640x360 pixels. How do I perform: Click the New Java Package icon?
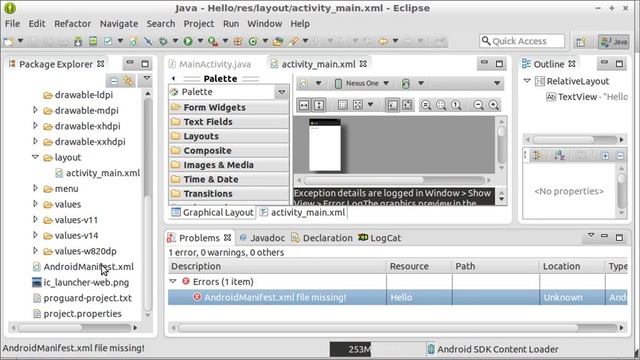238,41
